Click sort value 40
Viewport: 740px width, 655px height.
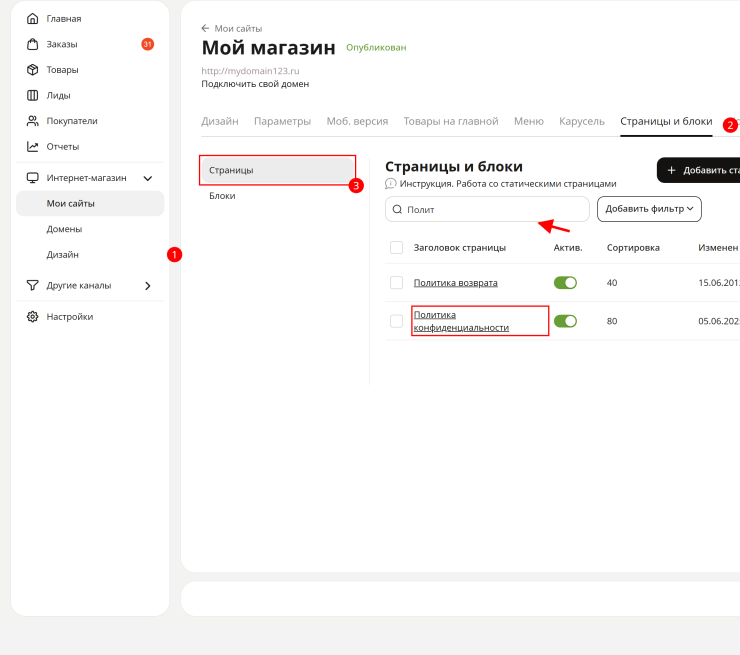tap(612, 283)
